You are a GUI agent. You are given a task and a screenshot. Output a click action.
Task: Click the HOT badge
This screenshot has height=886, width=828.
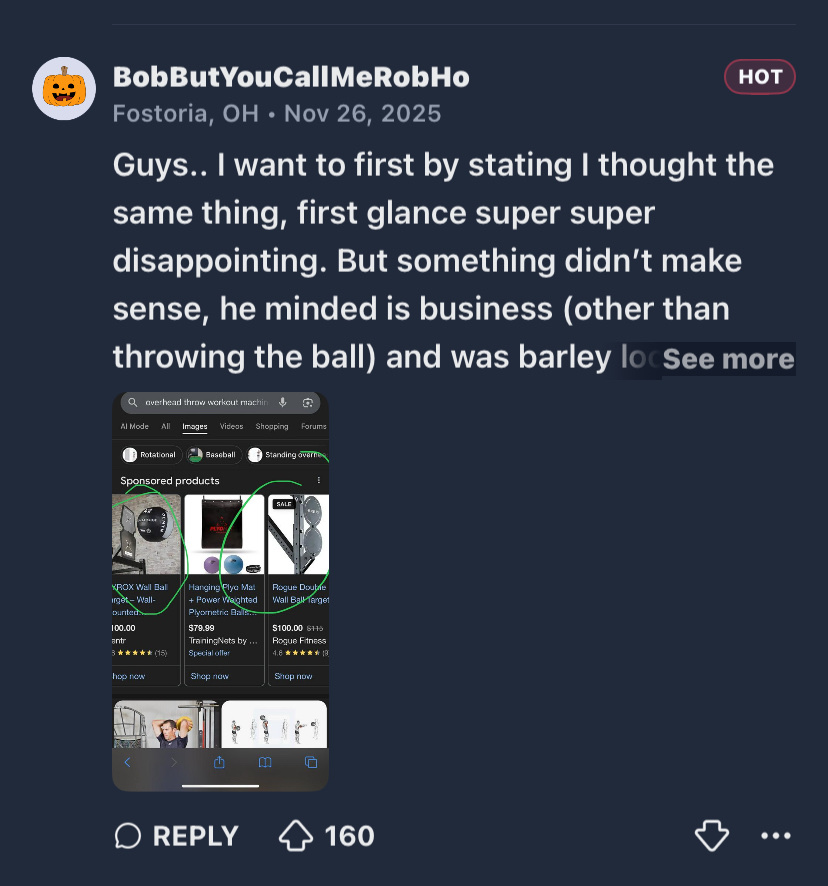pos(760,77)
